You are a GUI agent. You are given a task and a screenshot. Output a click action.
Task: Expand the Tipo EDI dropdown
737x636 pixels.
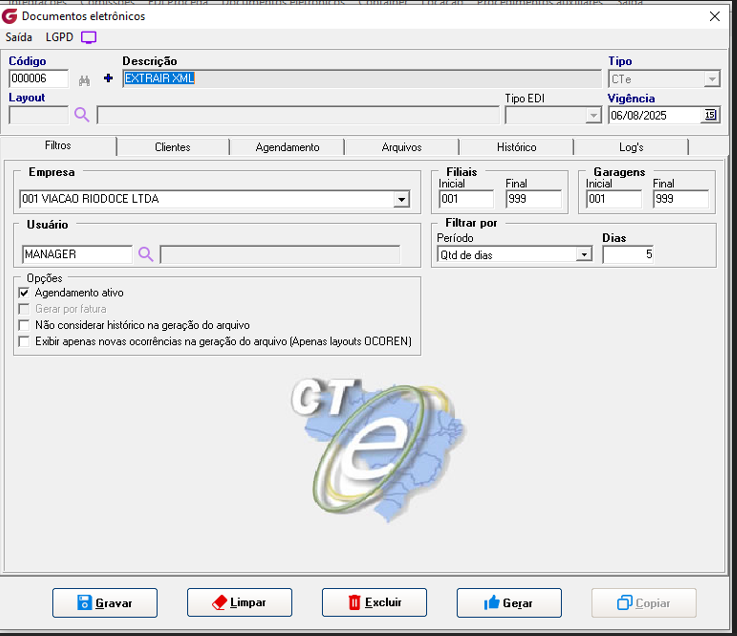click(x=594, y=115)
